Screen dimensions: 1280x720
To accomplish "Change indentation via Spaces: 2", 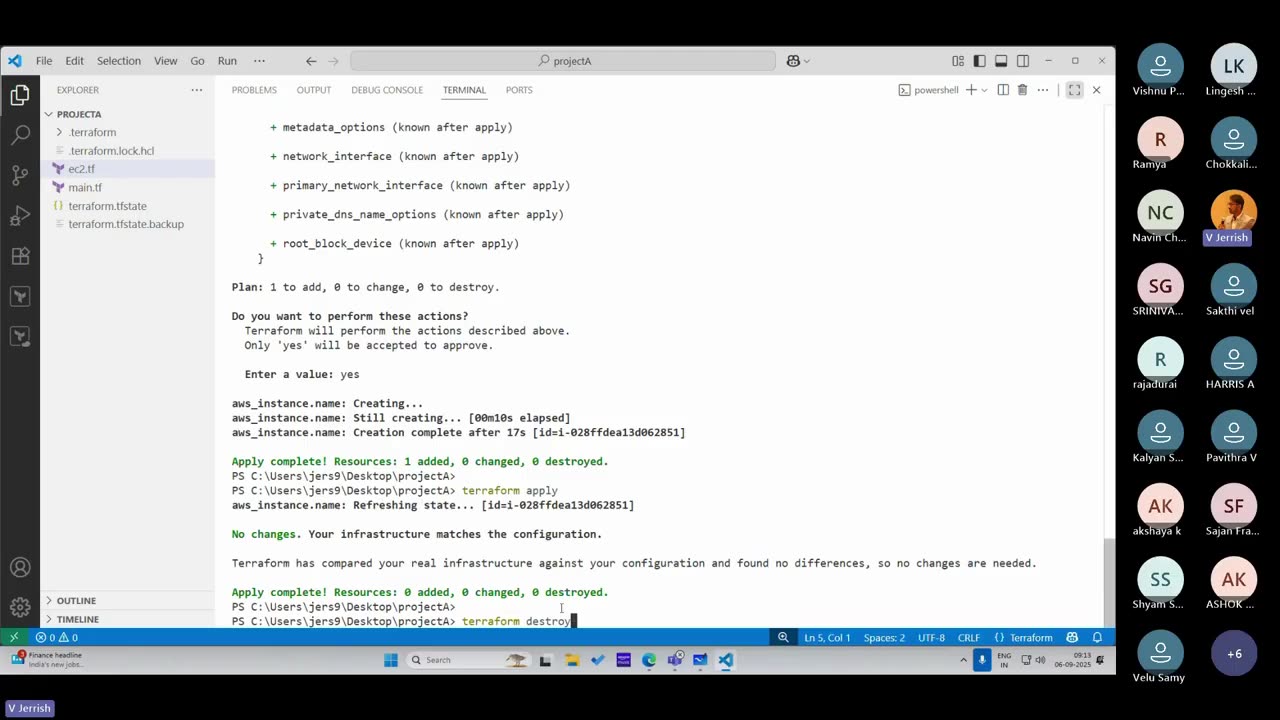I will pos(884,637).
